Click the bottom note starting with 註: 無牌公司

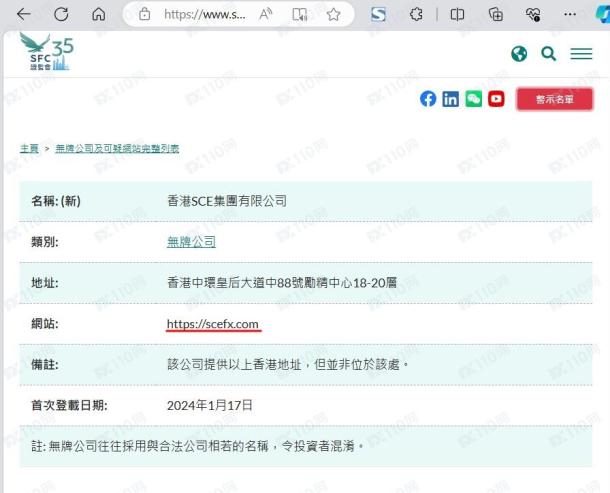[x=198, y=446]
